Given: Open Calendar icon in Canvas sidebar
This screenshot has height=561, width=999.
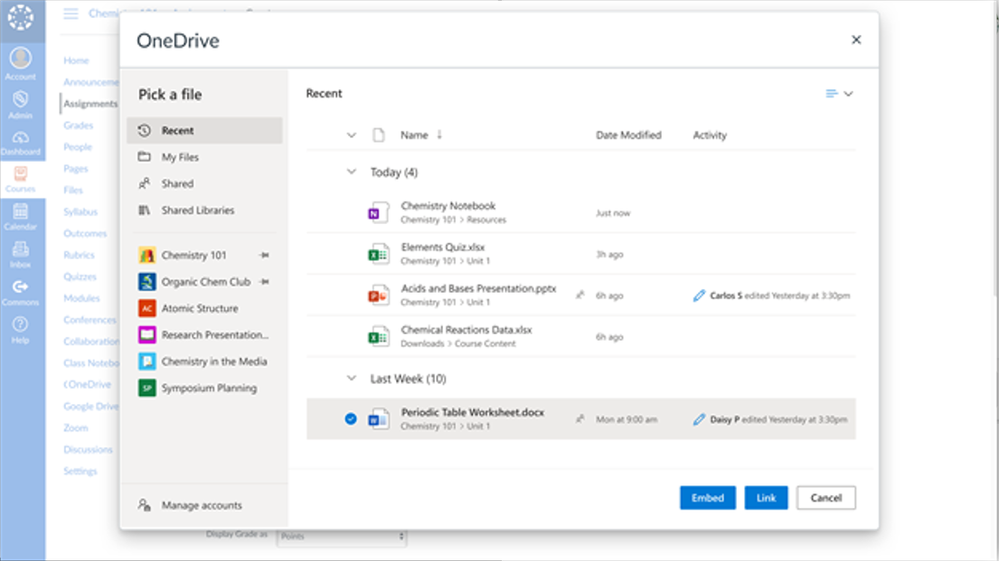Looking at the screenshot, I should [x=20, y=211].
